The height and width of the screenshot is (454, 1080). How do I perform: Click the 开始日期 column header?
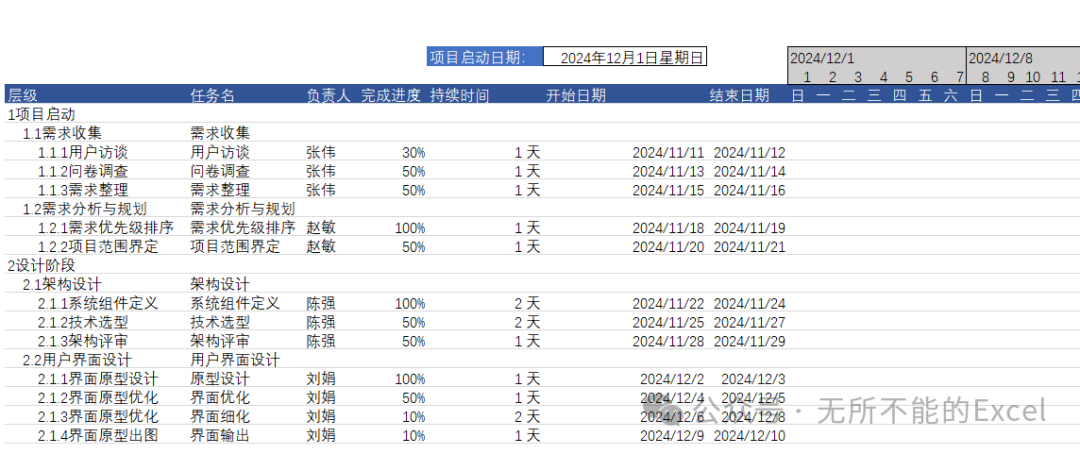(x=576, y=96)
